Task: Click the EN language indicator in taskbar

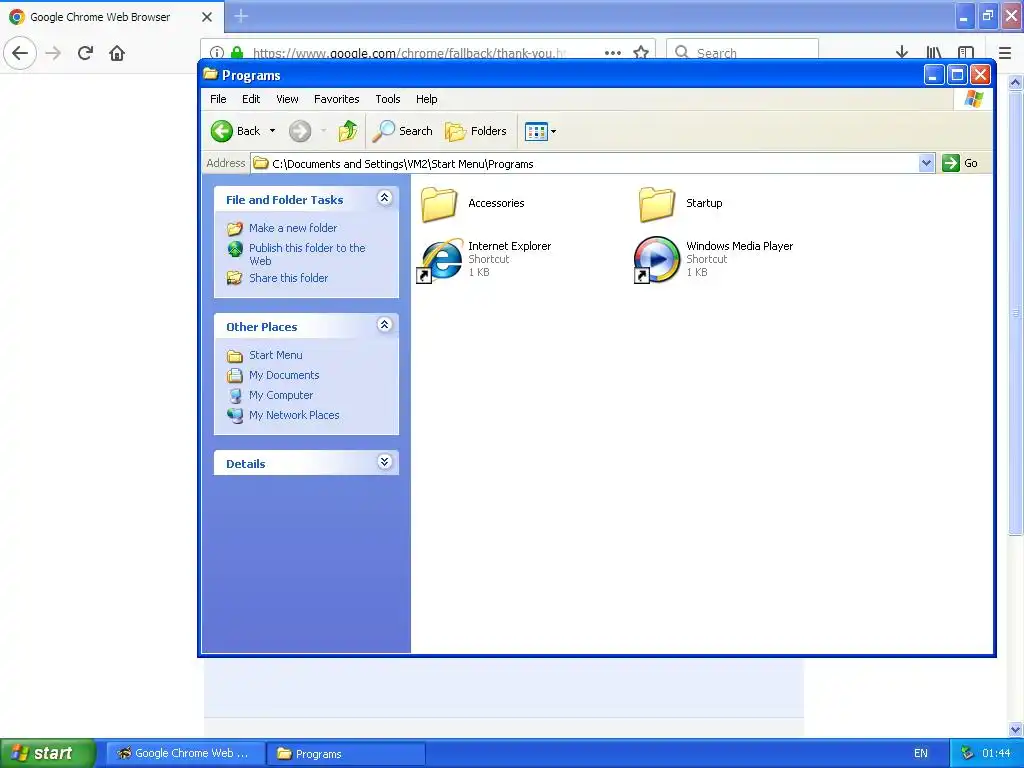Action: pyautogui.click(x=921, y=754)
